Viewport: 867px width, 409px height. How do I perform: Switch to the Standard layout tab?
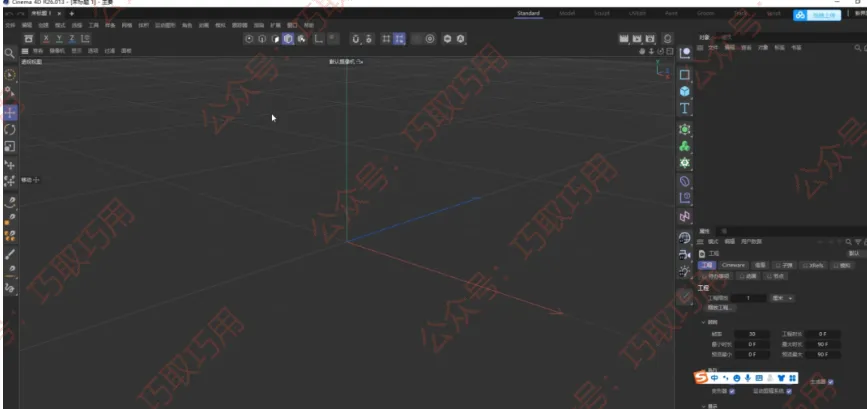pos(528,13)
